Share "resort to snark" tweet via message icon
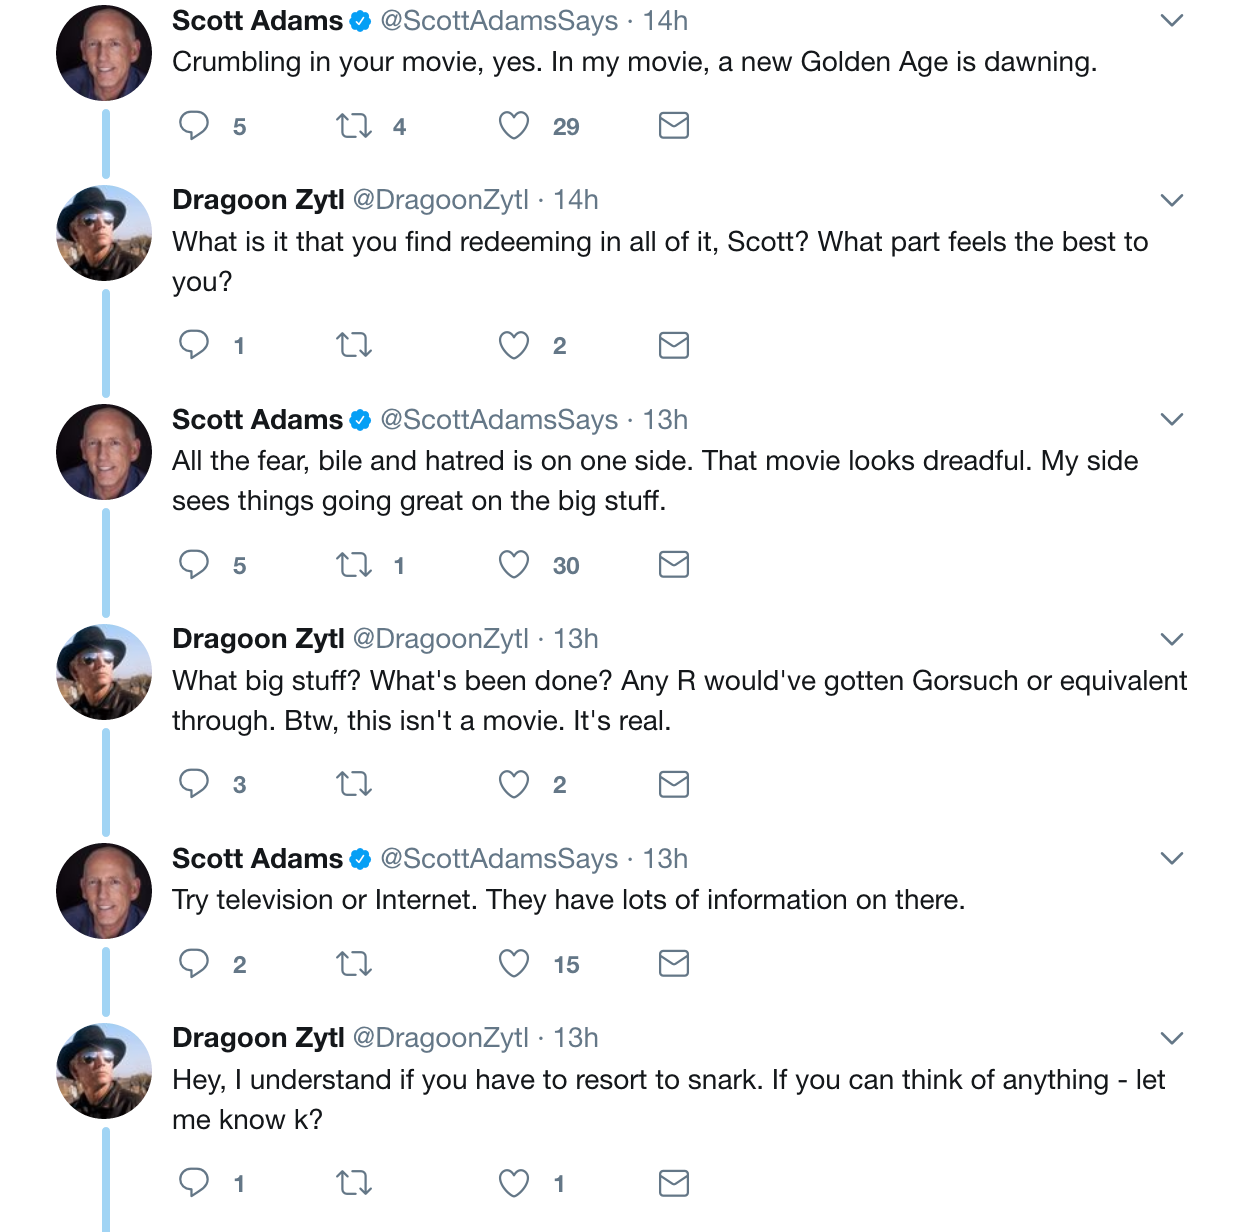 point(674,1183)
